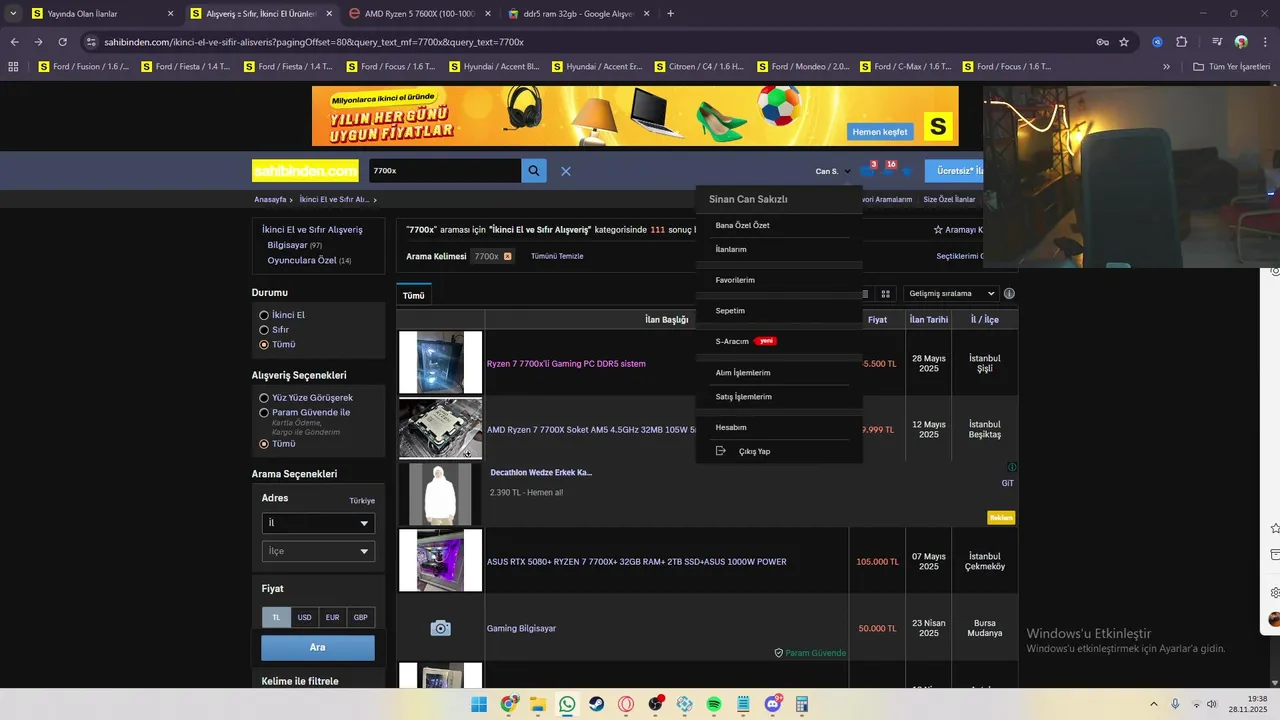Click Tümünü Temizle link

tap(557, 256)
